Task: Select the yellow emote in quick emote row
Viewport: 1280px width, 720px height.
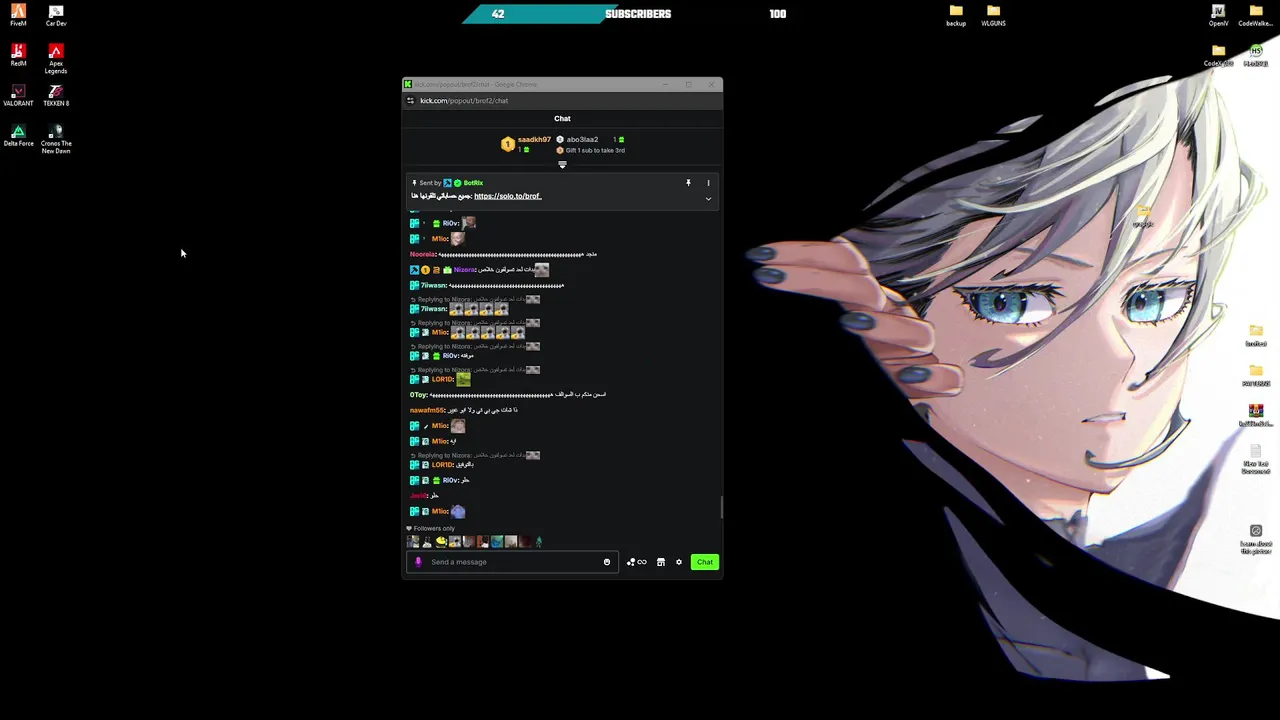Action: pyautogui.click(x=441, y=542)
